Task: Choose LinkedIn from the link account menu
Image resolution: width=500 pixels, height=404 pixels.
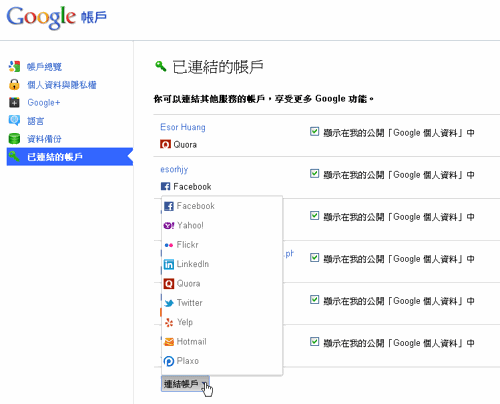Action: [x=222, y=264]
